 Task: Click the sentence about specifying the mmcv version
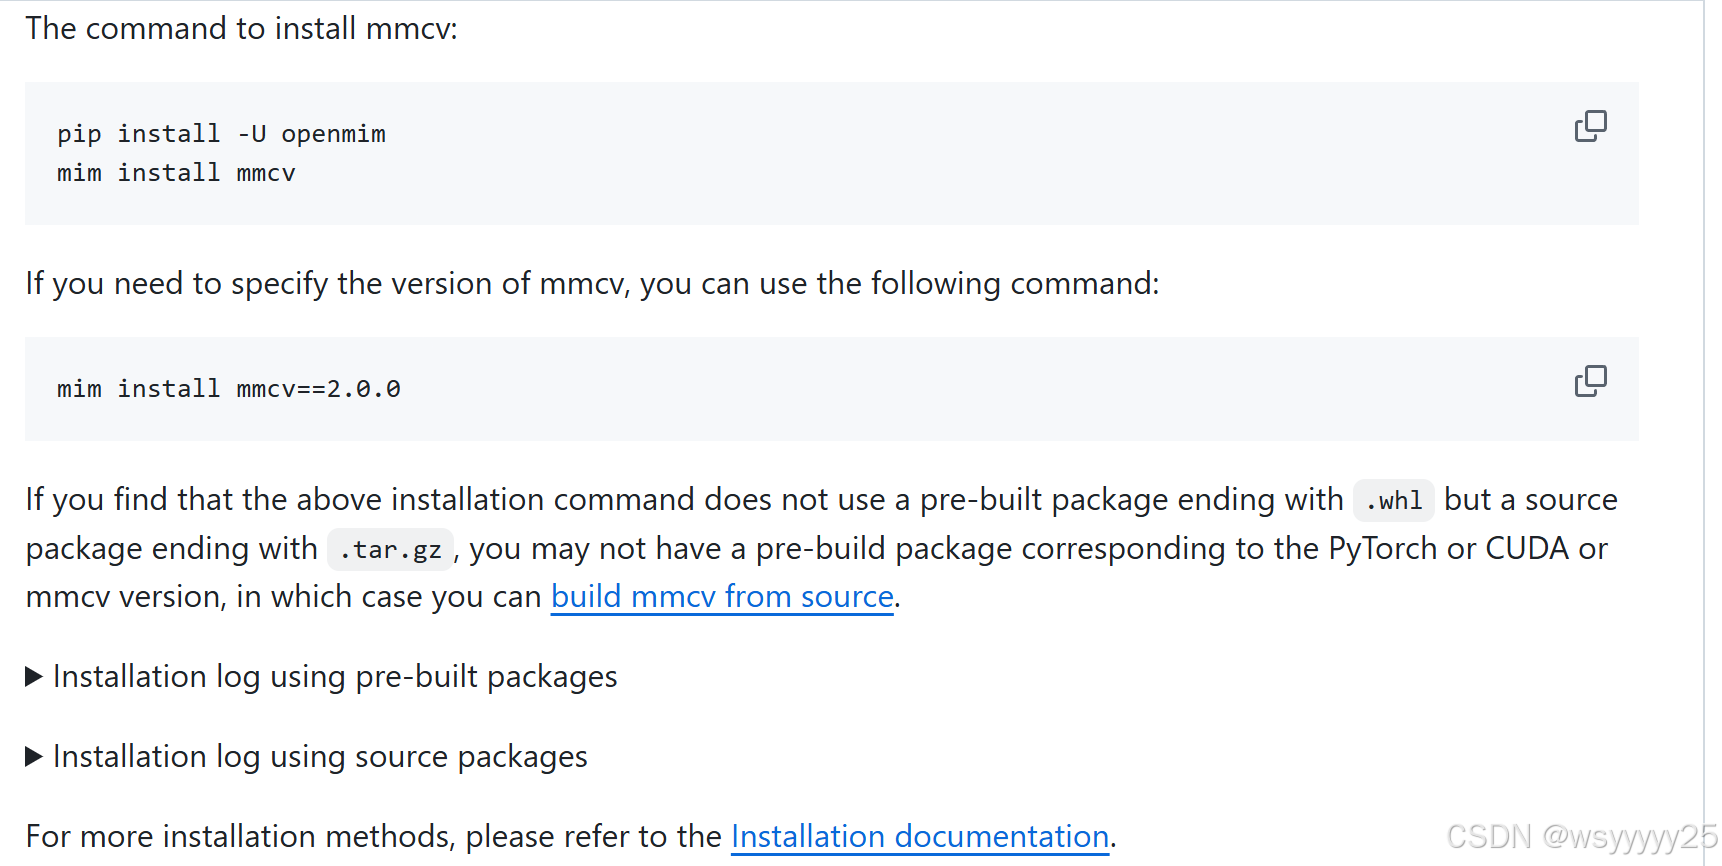coord(590,283)
